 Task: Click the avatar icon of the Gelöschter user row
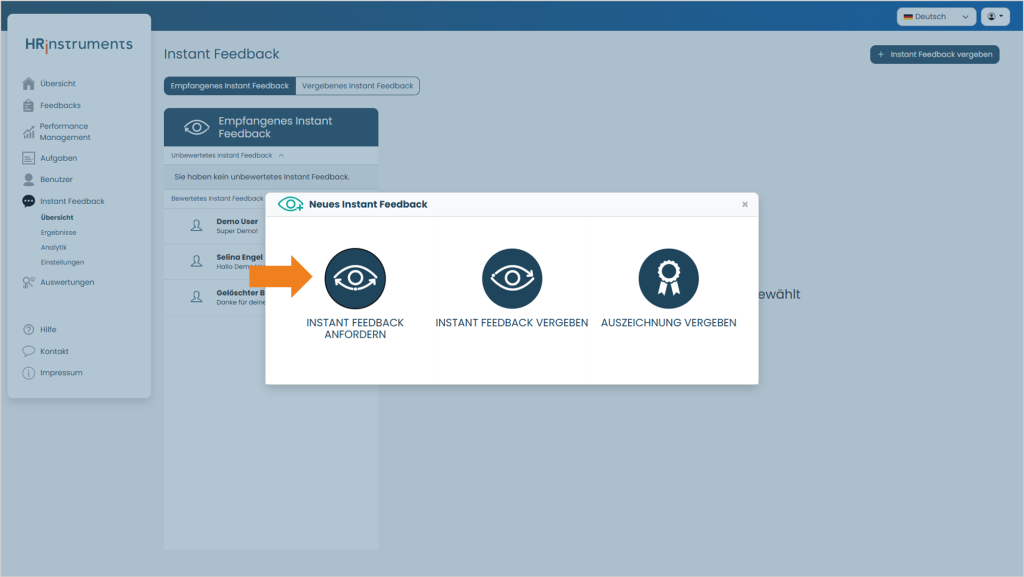pos(196,297)
